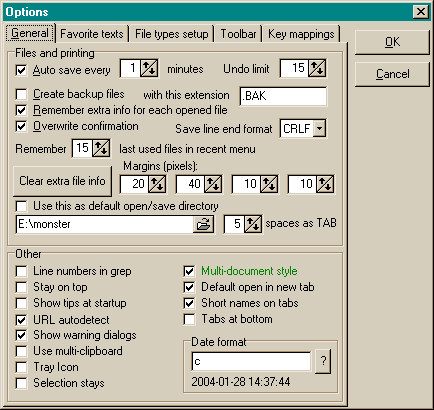The image size is (434, 410).
Task: Click spinner of first margin value 20
Action: [157, 184]
